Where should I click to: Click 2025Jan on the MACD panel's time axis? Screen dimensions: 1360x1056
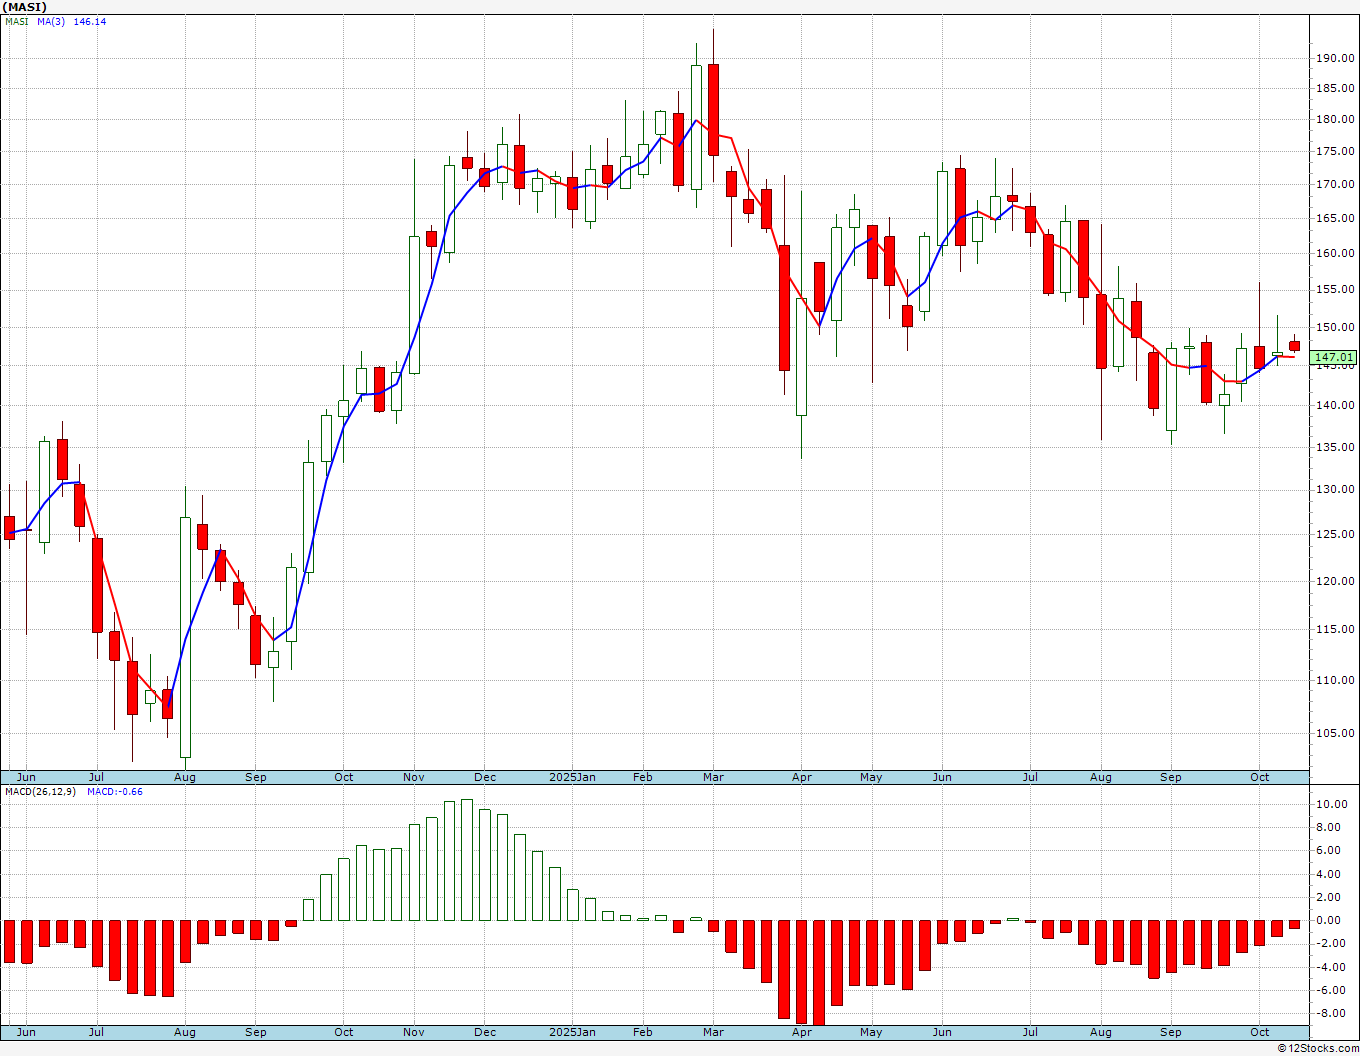tap(573, 1032)
